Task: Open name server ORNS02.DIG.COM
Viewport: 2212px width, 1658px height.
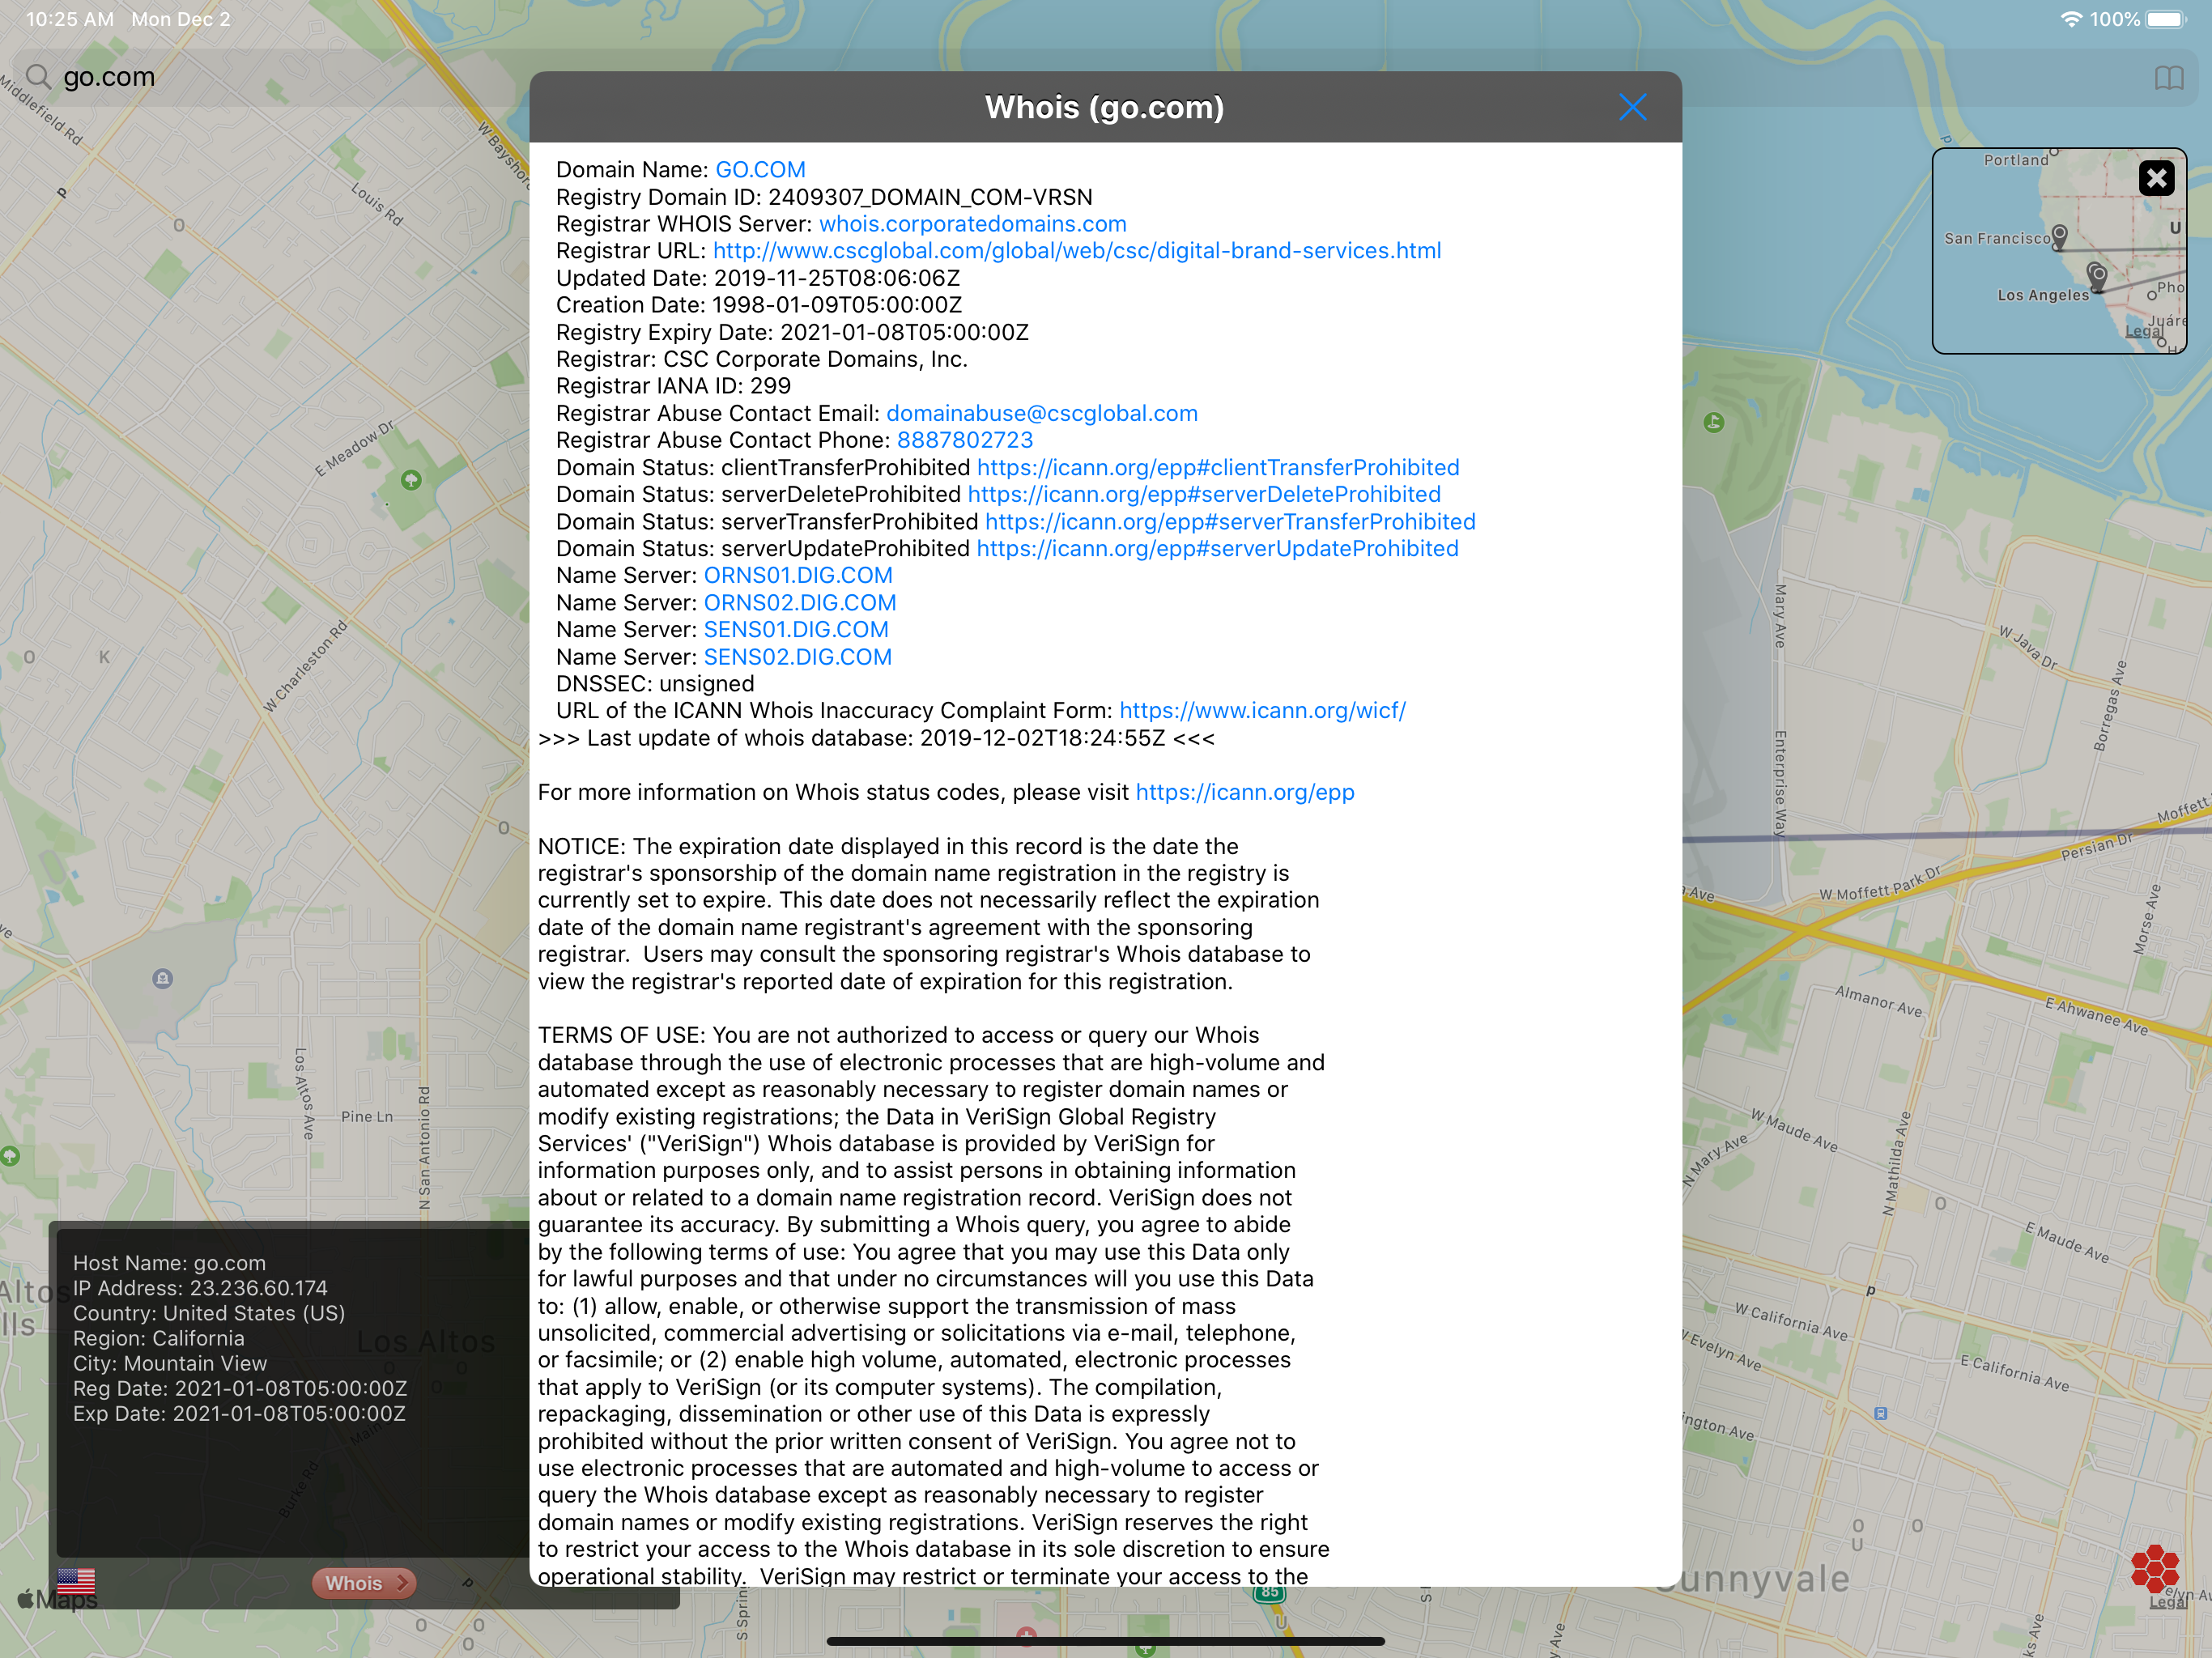Action: 799,602
